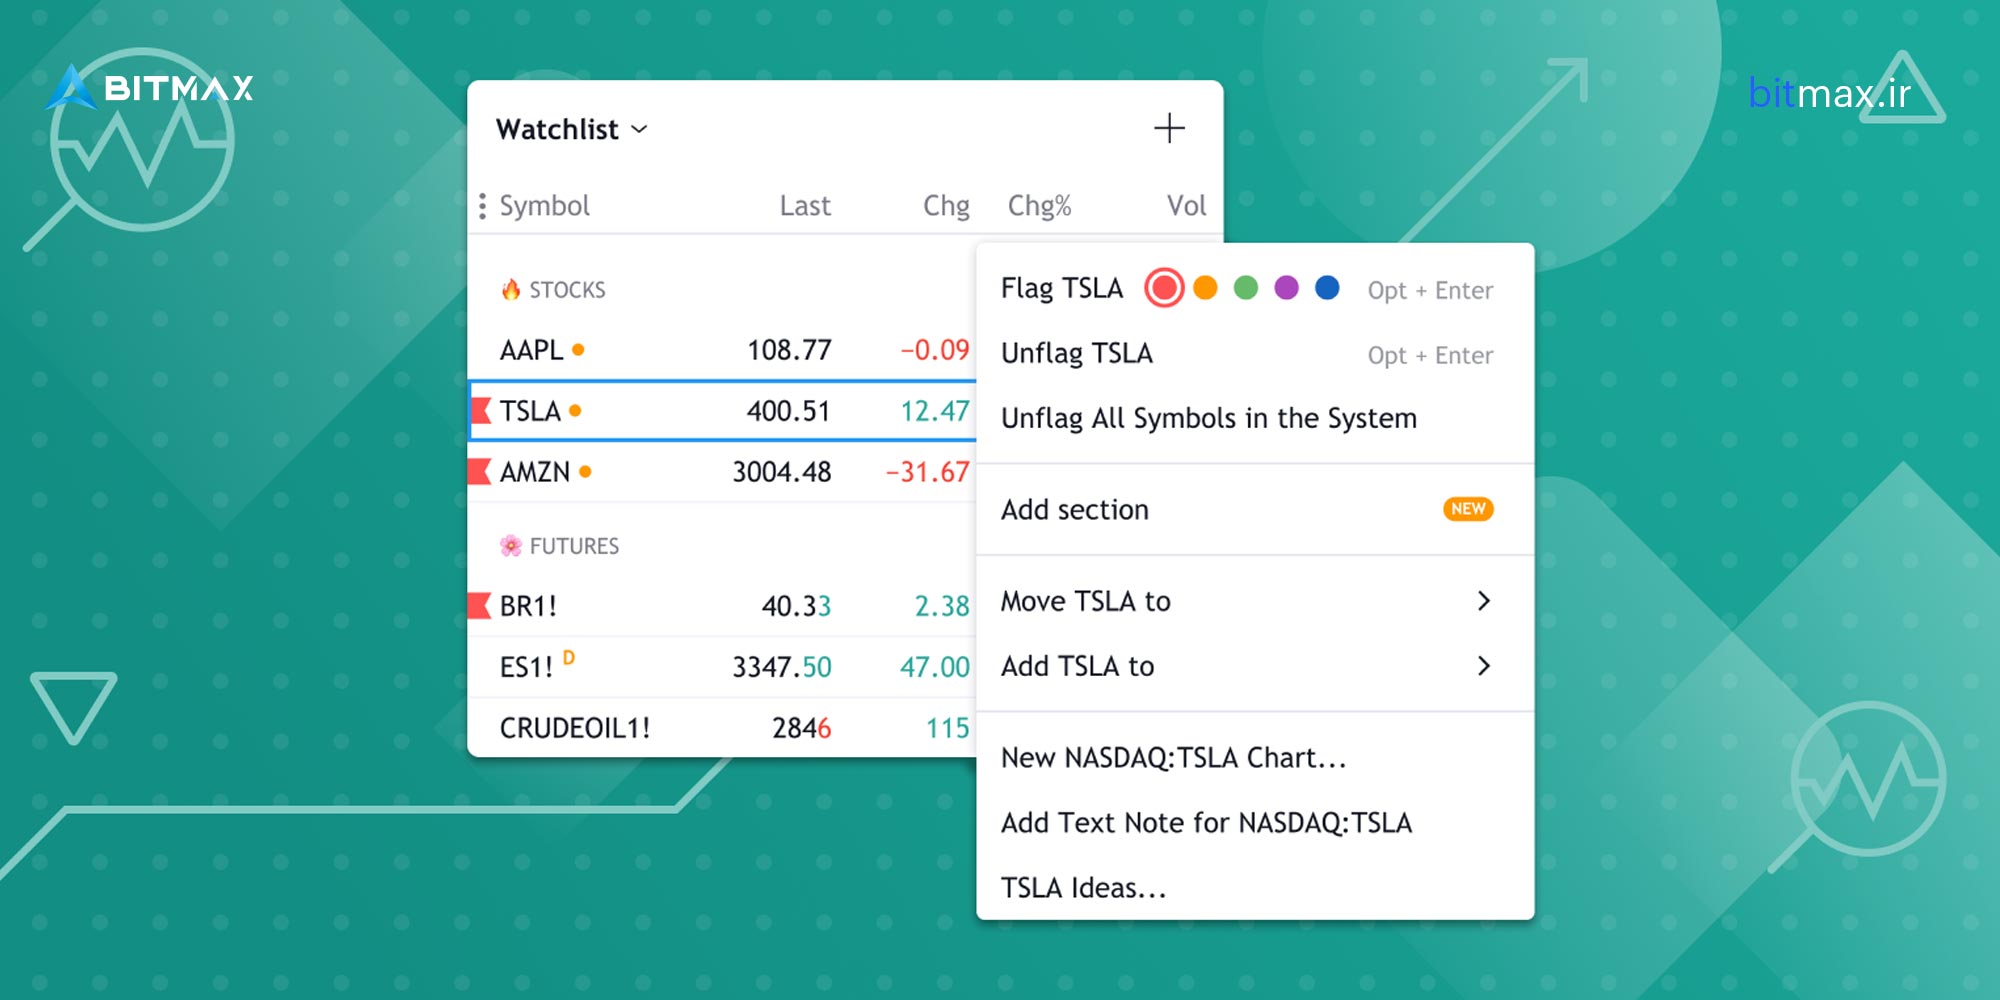Open the BITMAX logo
2000x1000 pixels.
tap(150, 88)
